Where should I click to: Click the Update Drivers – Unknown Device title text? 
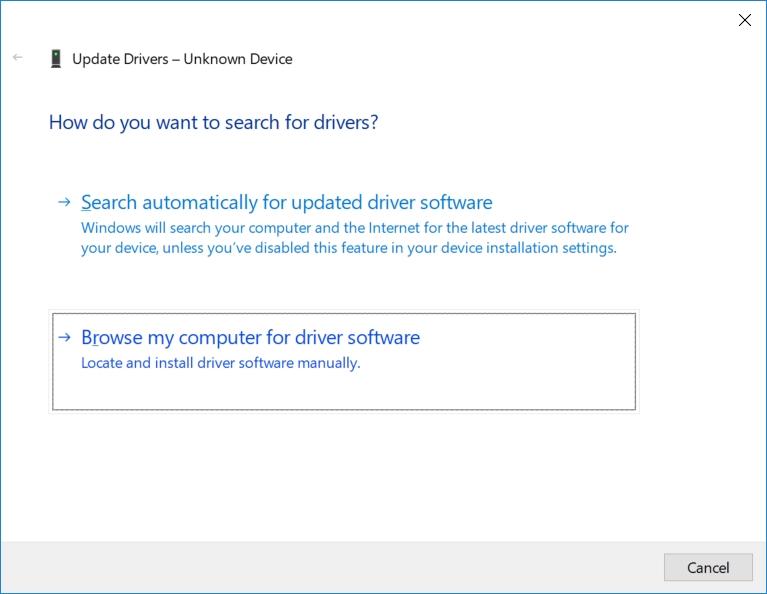click(x=182, y=59)
